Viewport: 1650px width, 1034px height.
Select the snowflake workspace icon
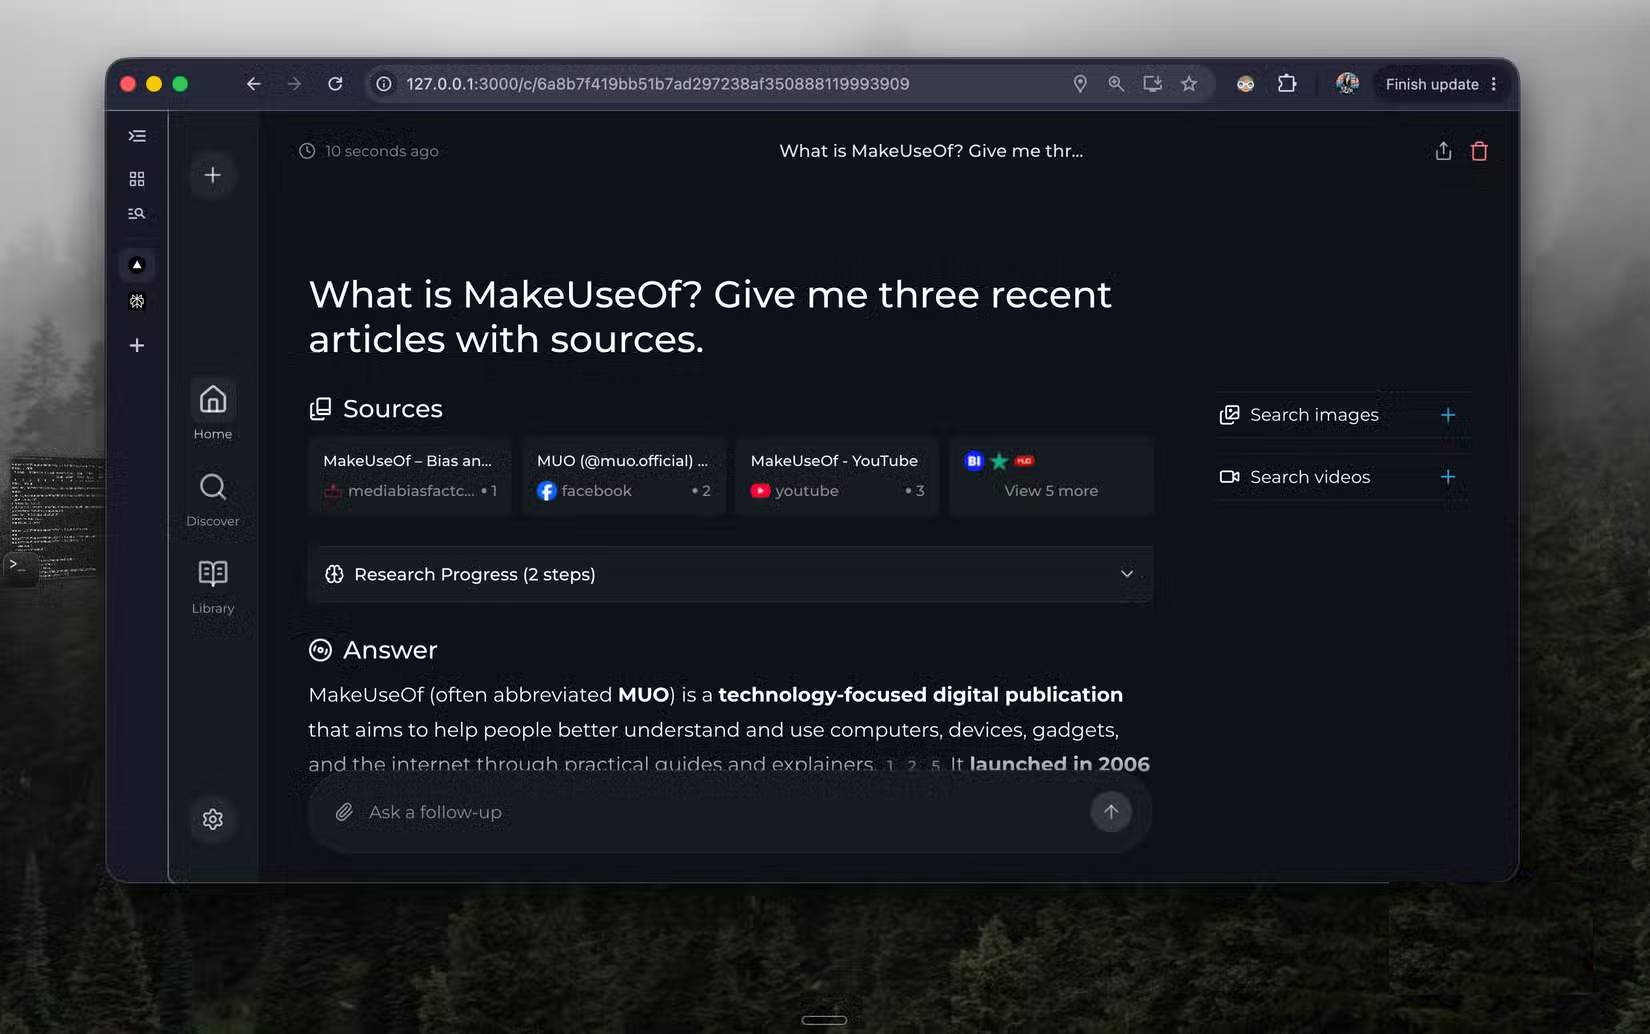click(x=137, y=301)
